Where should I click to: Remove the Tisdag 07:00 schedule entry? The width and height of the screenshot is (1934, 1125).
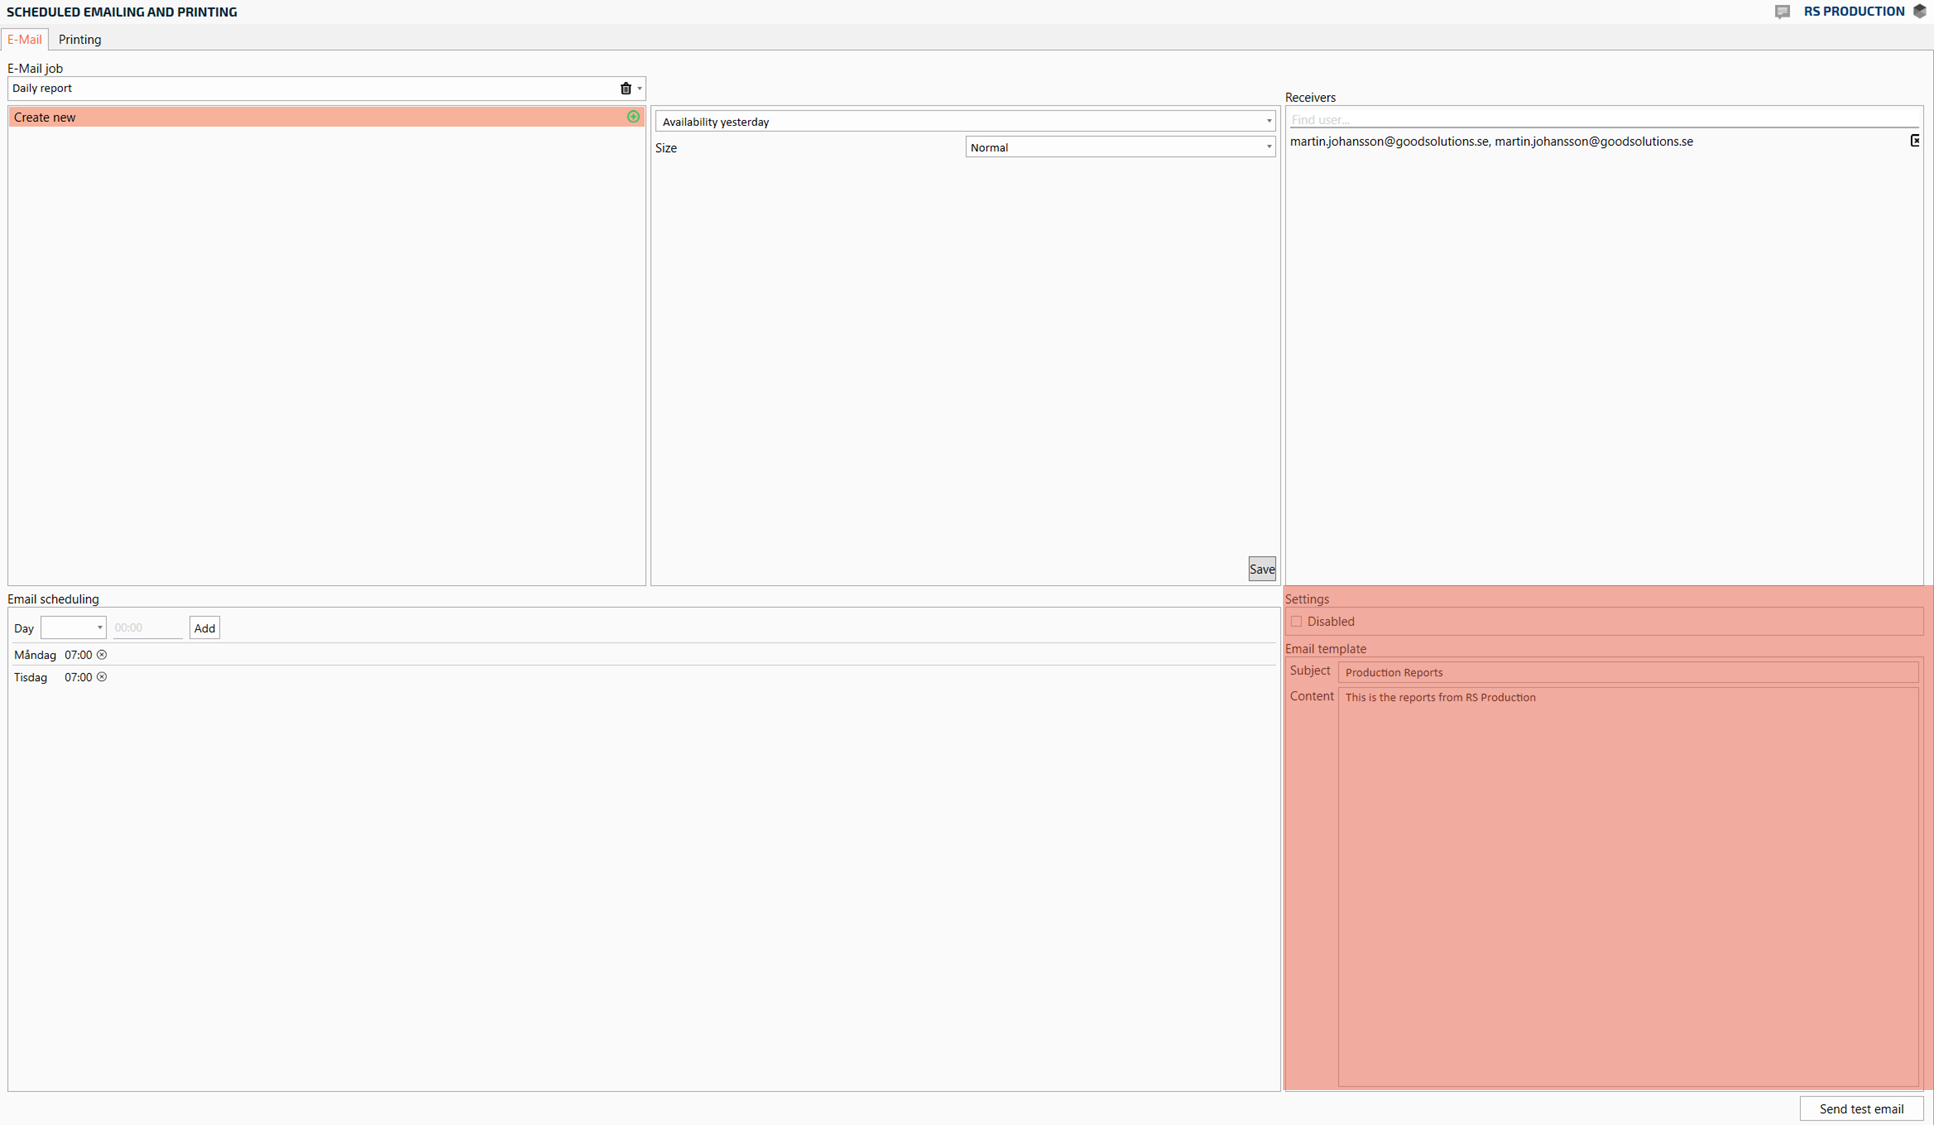pyautogui.click(x=102, y=677)
